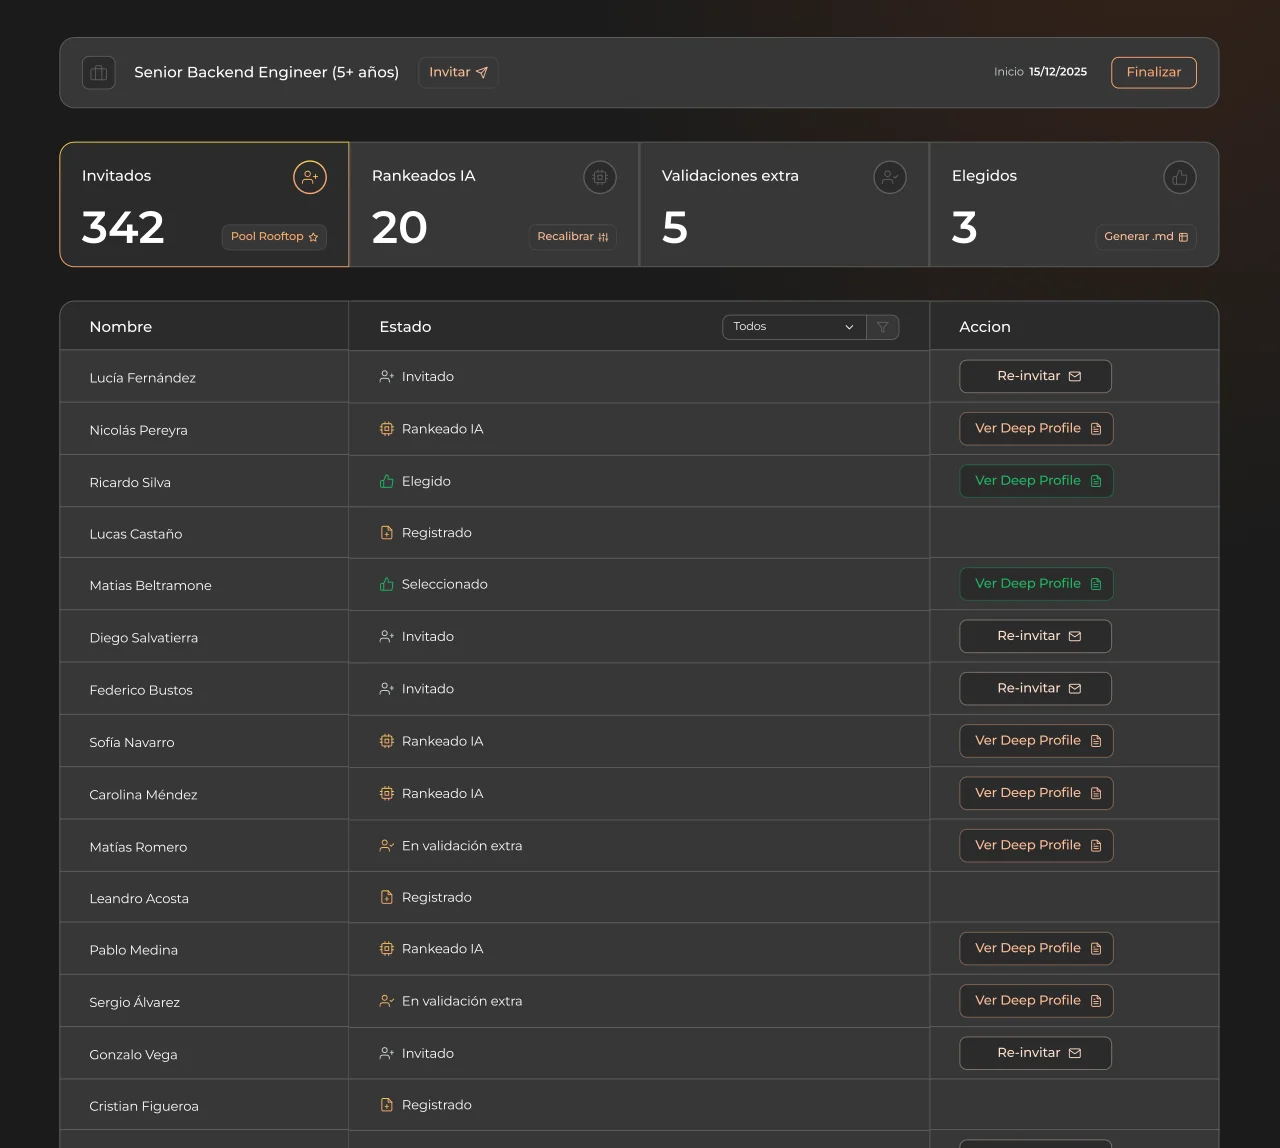The image size is (1280, 1148).
Task: Click the Seleccionado thumbs-up icon for Matias Beltramone
Action: pos(387,584)
